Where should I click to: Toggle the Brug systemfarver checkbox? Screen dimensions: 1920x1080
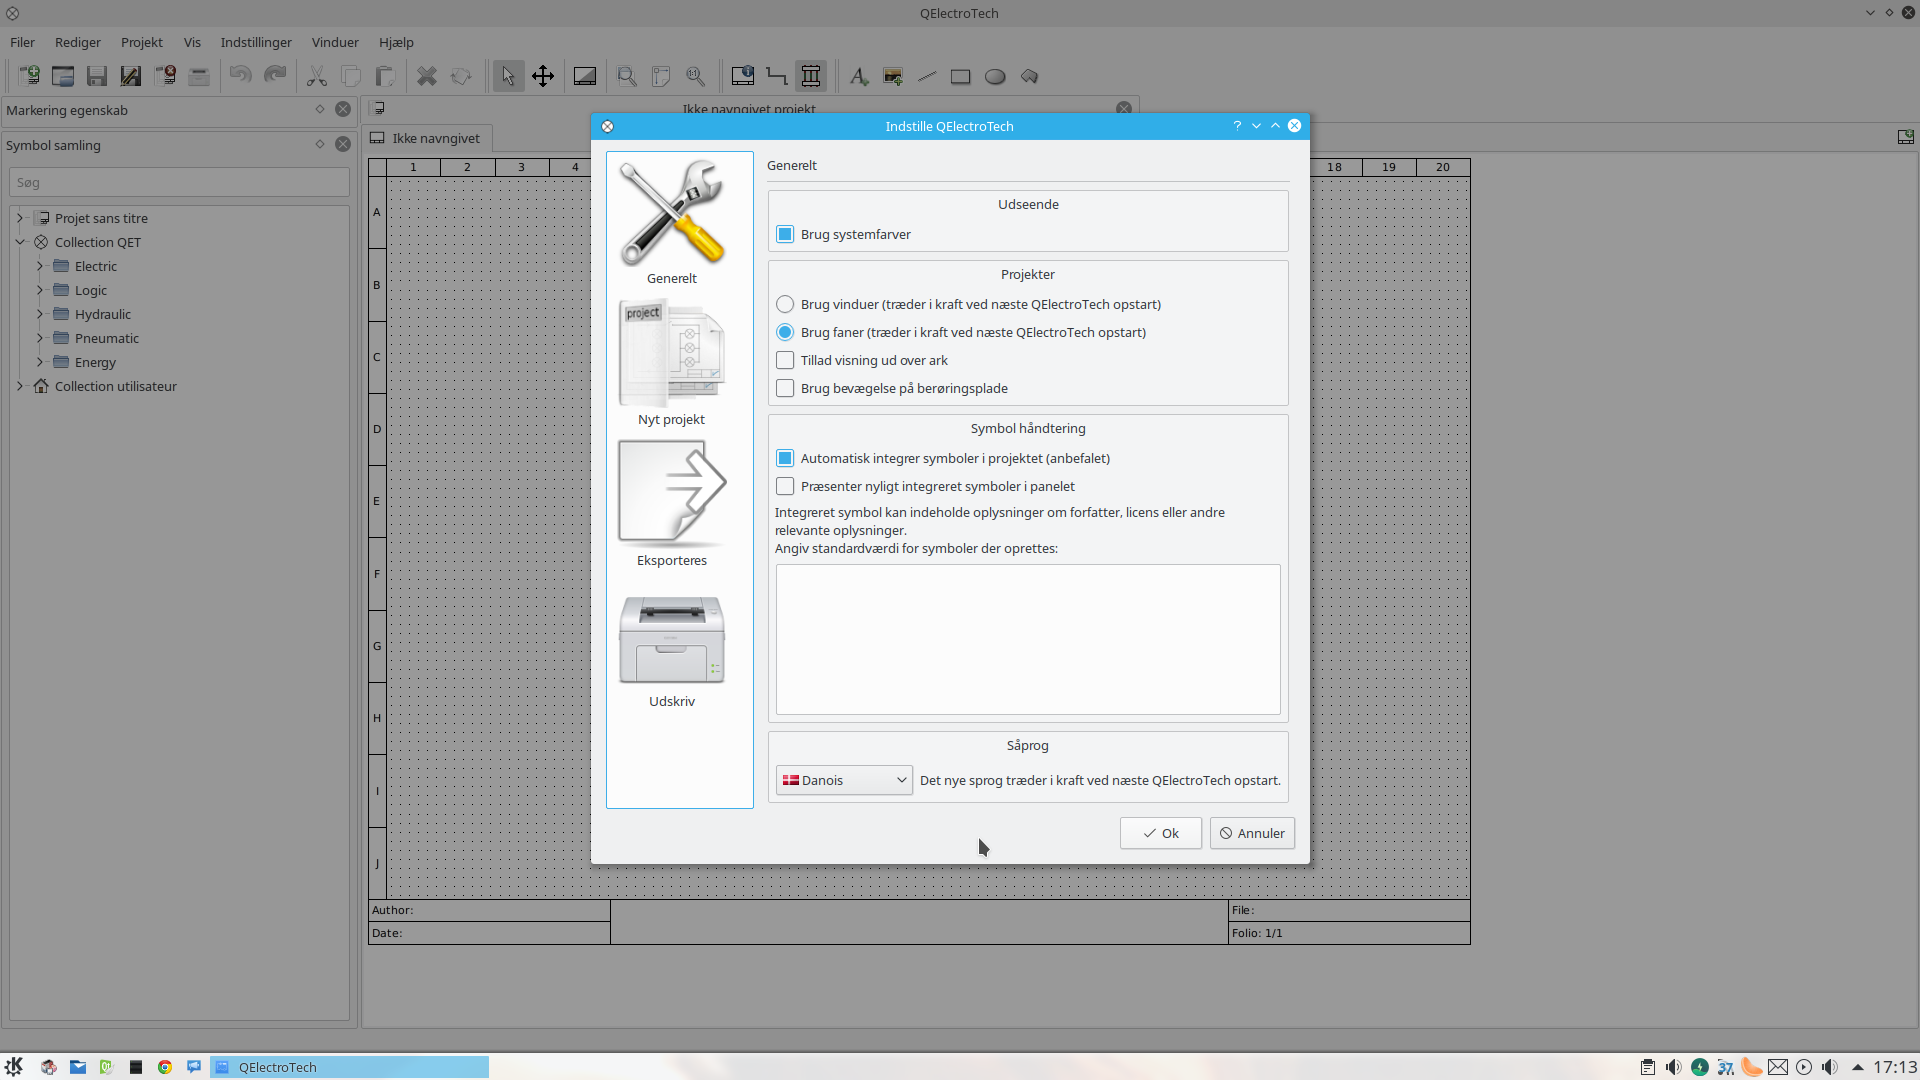(785, 234)
